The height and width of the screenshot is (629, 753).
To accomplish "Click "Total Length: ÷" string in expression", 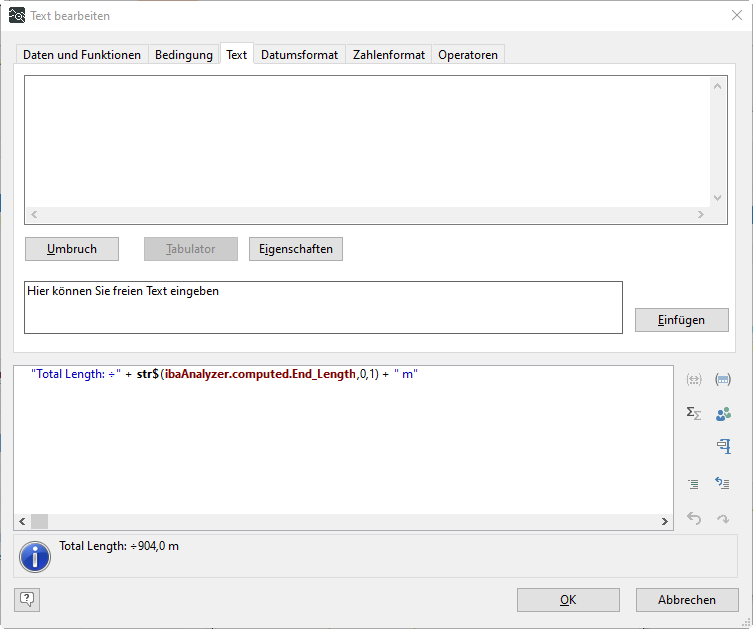I will click(x=76, y=374).
